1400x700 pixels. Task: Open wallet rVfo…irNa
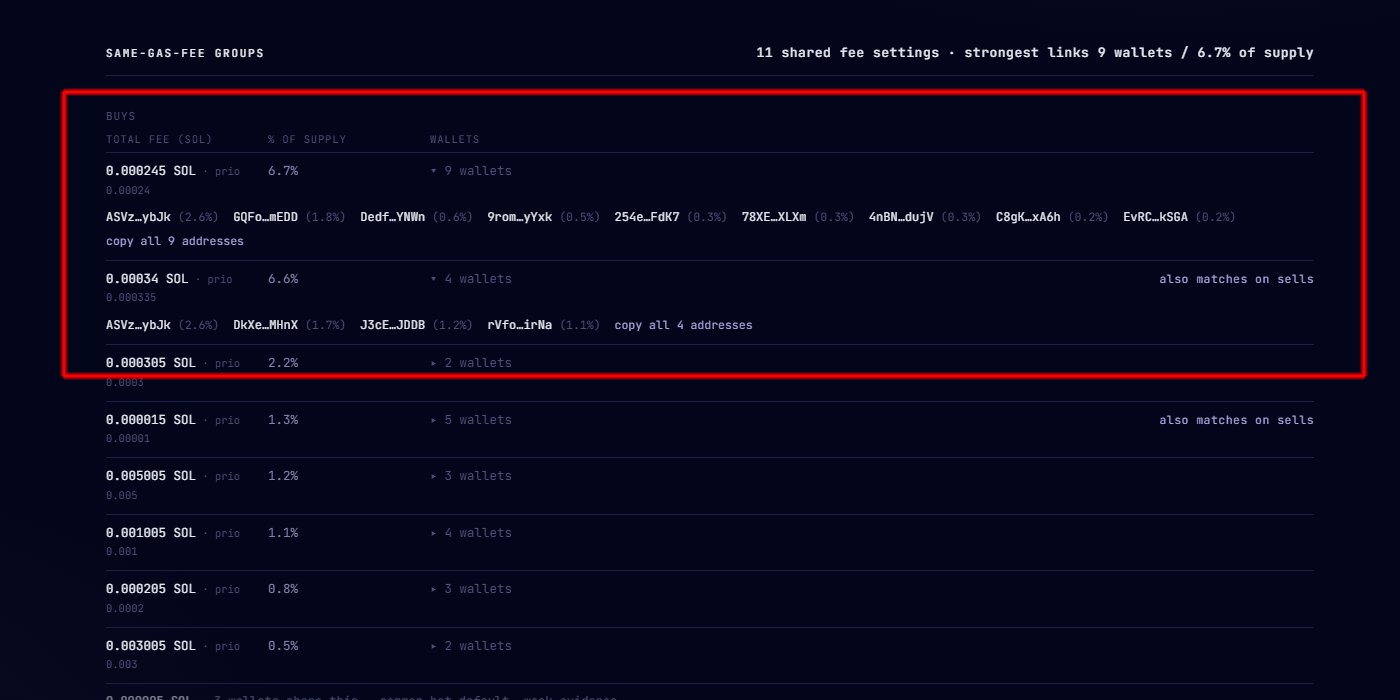(x=520, y=325)
